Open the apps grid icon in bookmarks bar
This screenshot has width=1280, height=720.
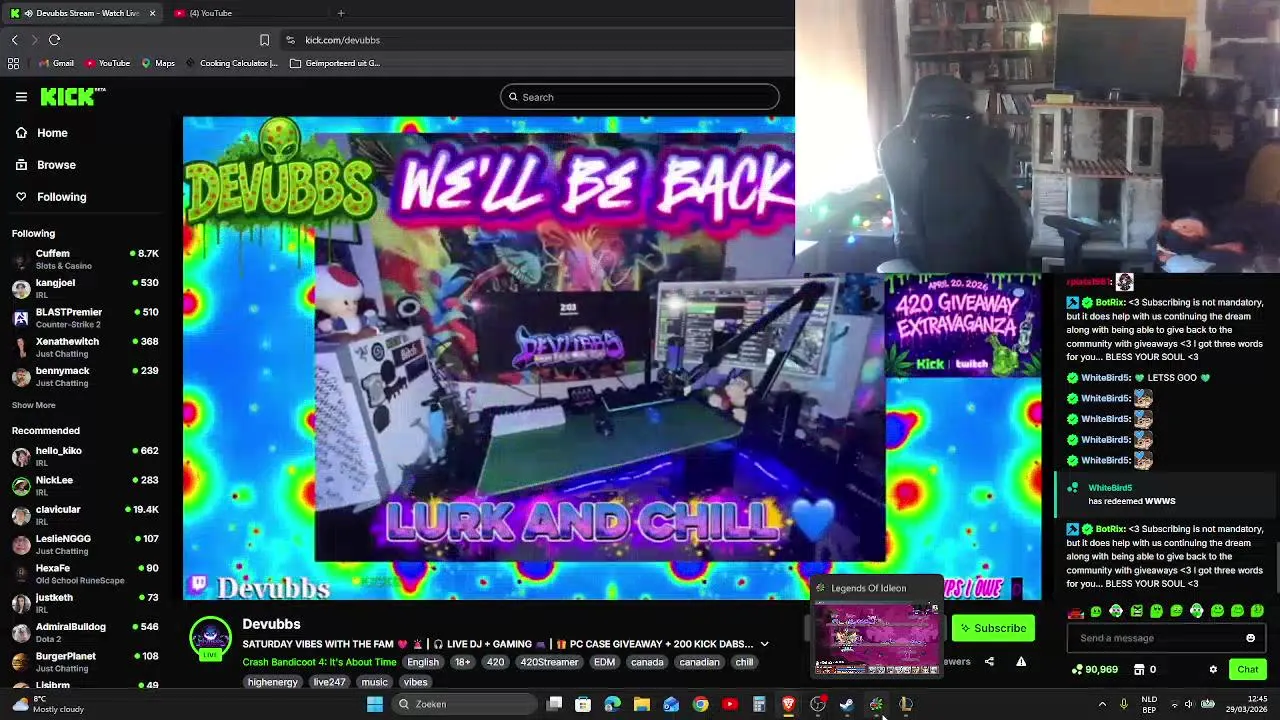pos(13,63)
